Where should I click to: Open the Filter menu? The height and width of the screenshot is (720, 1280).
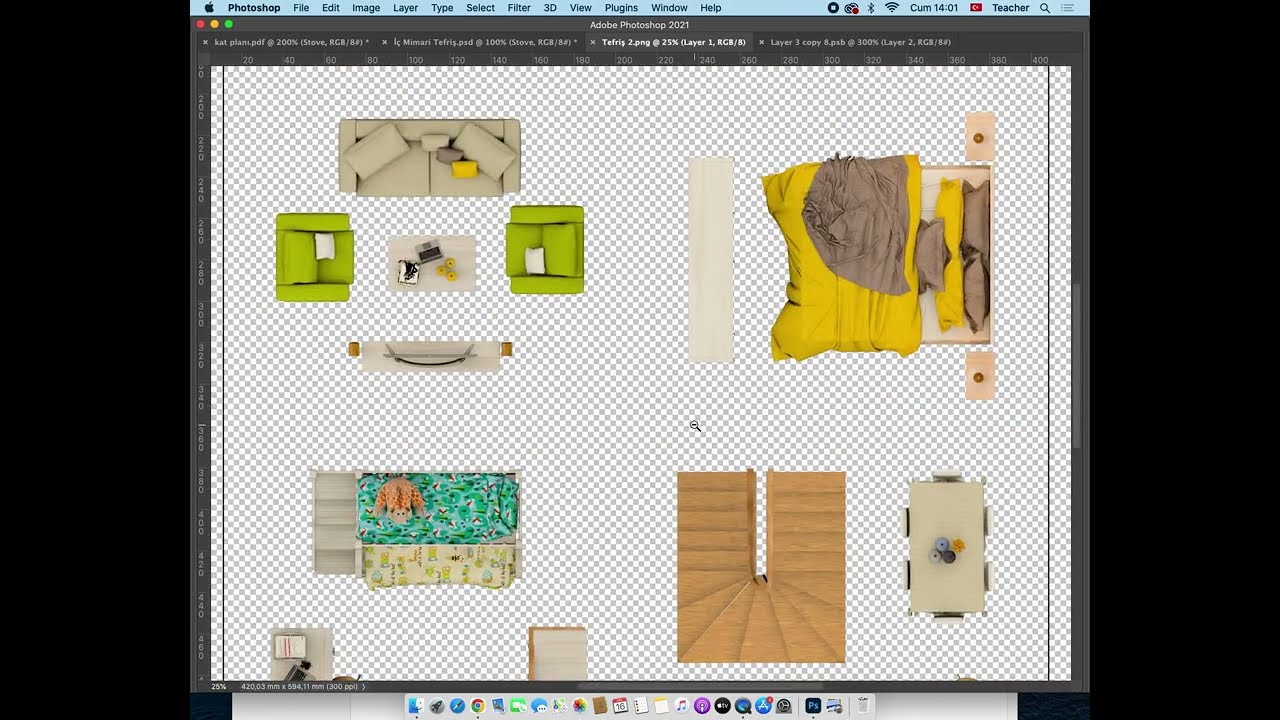click(519, 8)
